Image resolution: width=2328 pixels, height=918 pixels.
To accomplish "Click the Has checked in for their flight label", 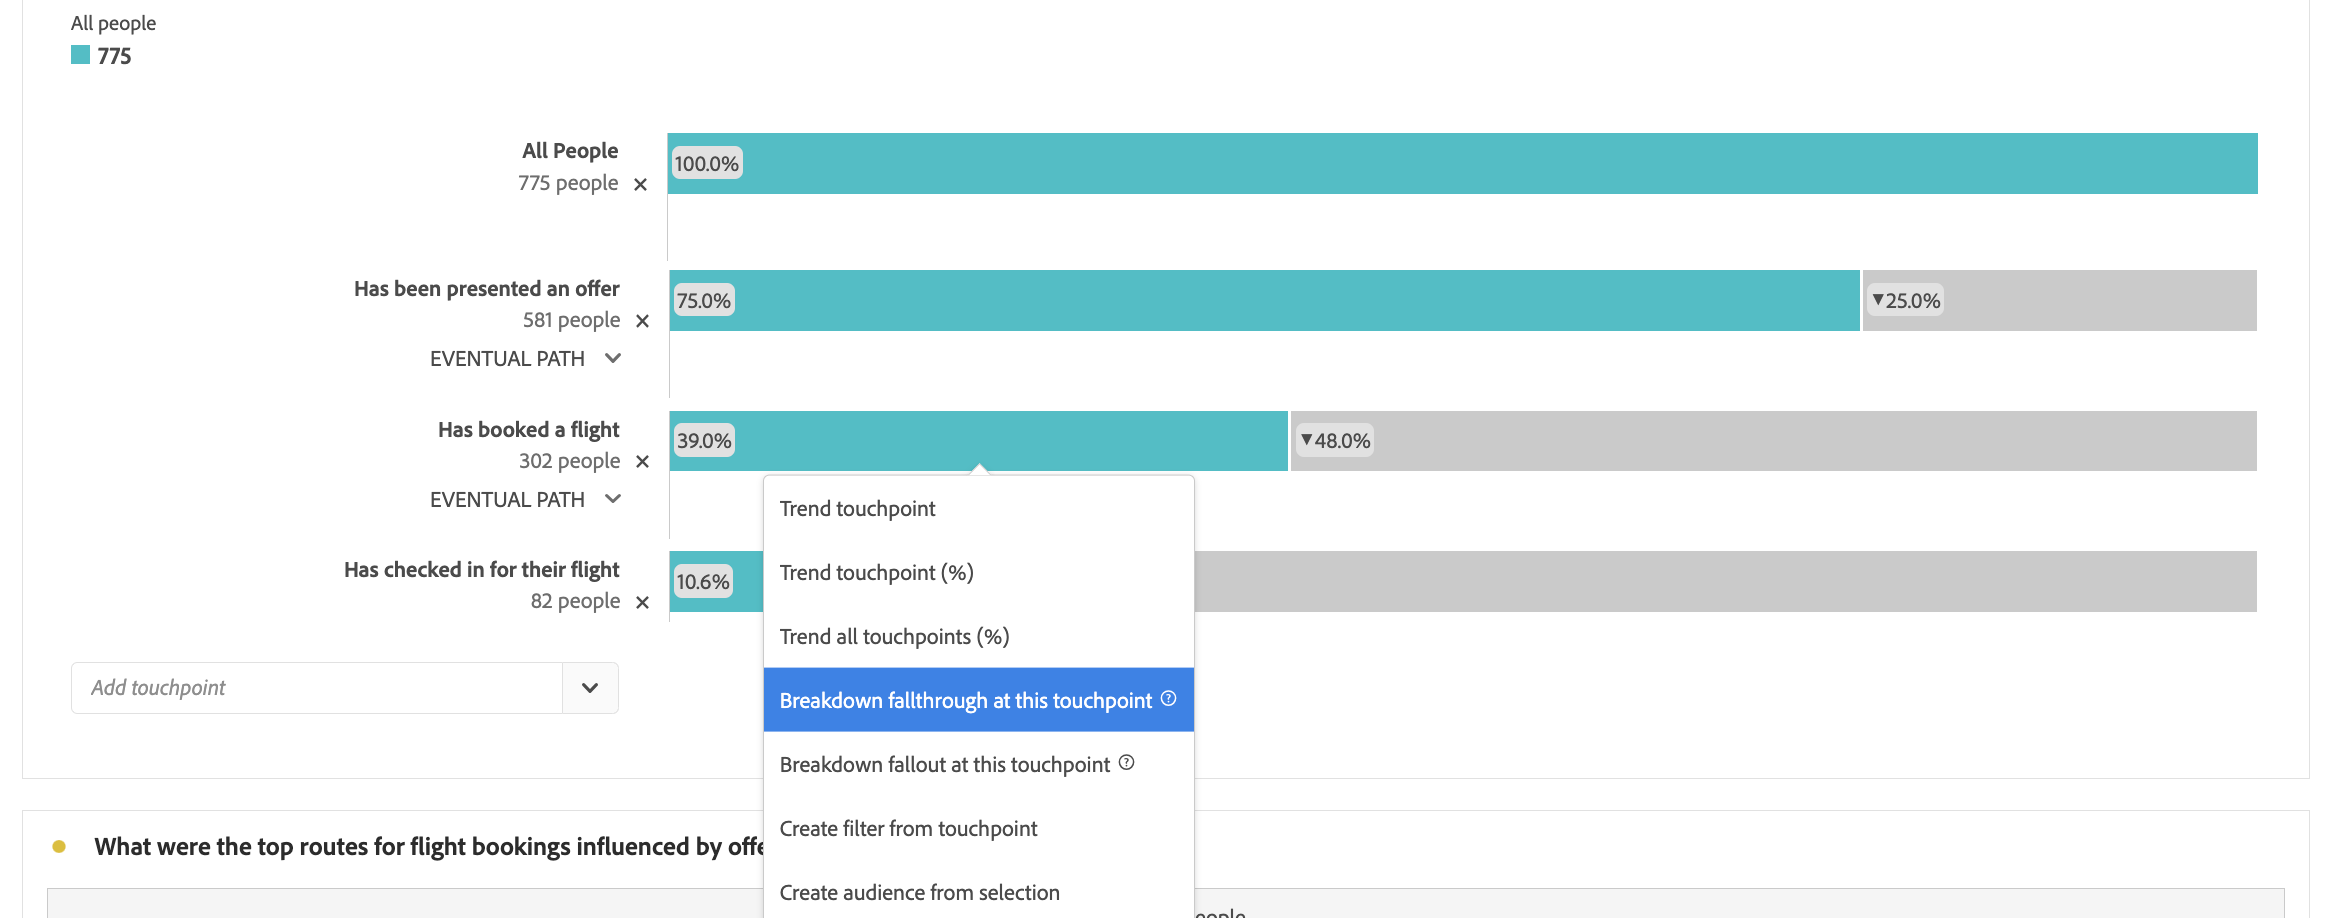I will coord(482,570).
